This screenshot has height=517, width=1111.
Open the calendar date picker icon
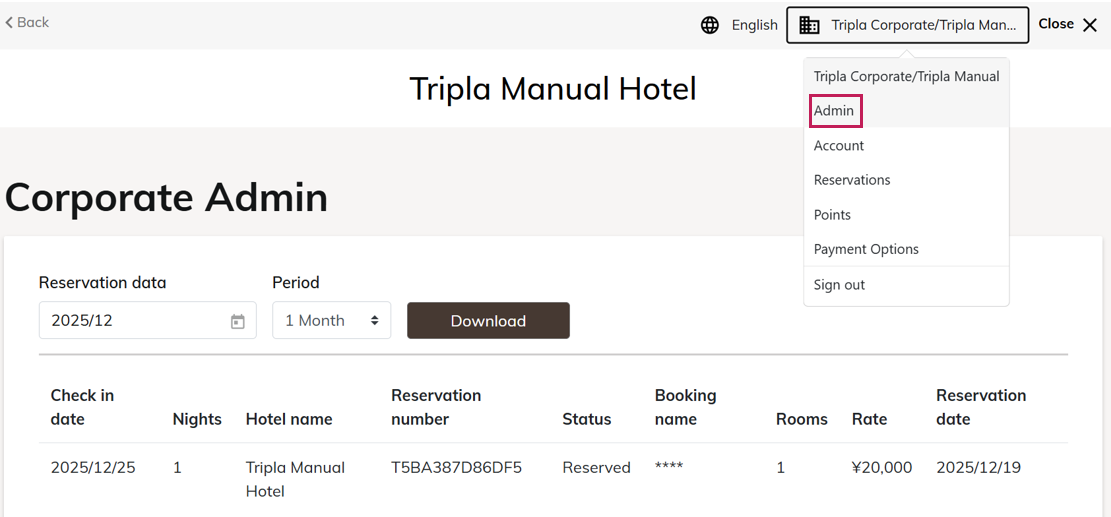238,321
